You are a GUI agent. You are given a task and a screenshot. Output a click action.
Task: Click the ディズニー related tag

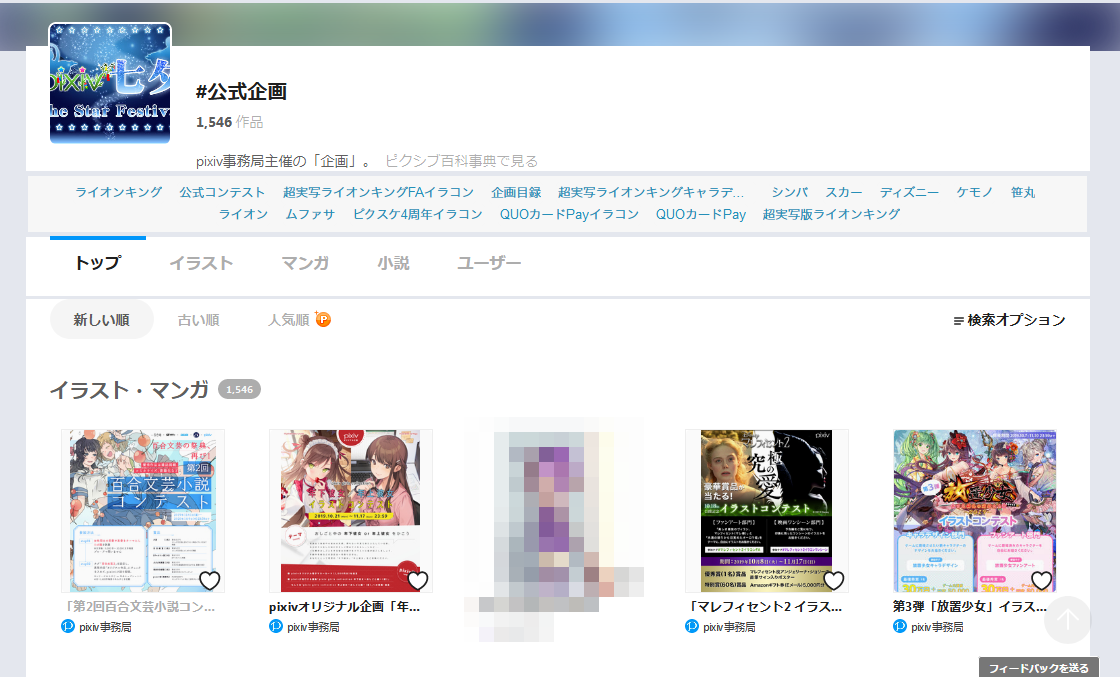point(909,192)
